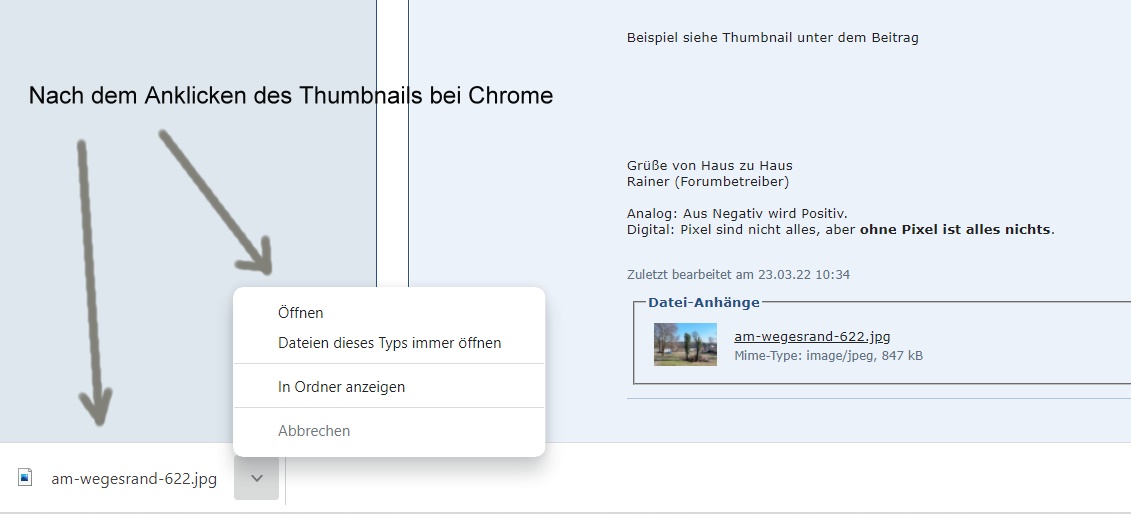This screenshot has height=514, width=1131.
Task: Click the left grey arrow pointing at download
Action: tap(90, 280)
